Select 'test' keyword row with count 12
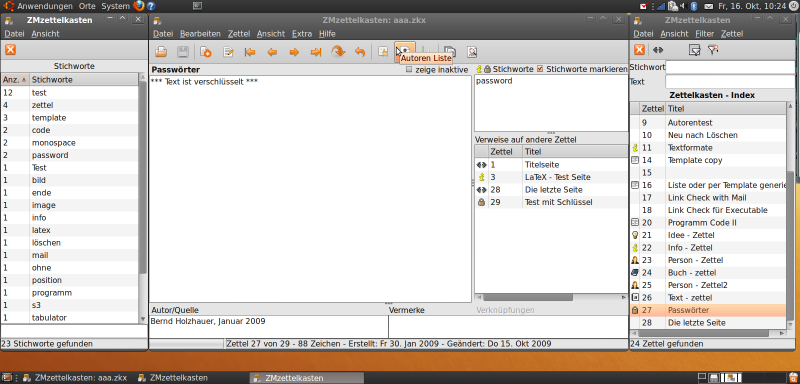This screenshot has width=800, height=384. (x=69, y=93)
